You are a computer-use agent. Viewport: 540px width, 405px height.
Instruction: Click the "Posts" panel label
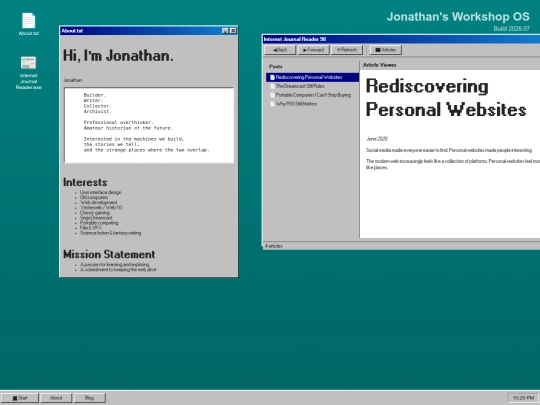click(x=276, y=66)
